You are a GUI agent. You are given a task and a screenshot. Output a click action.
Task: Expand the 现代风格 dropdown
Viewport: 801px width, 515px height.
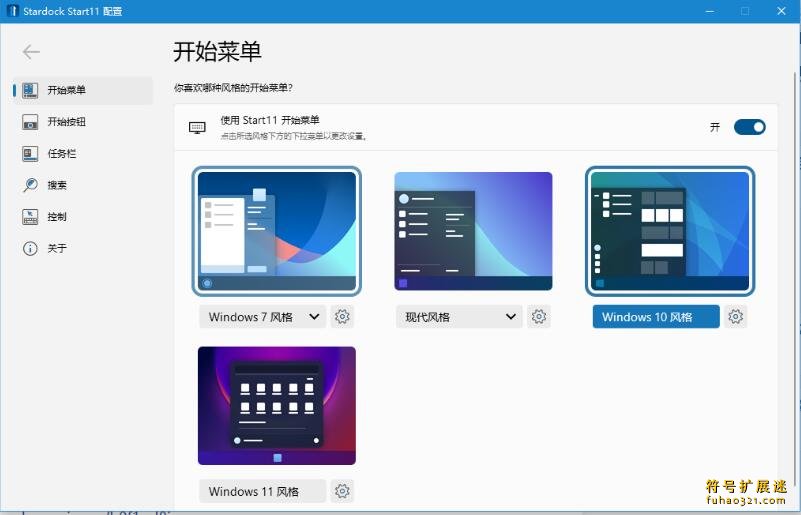click(x=459, y=317)
